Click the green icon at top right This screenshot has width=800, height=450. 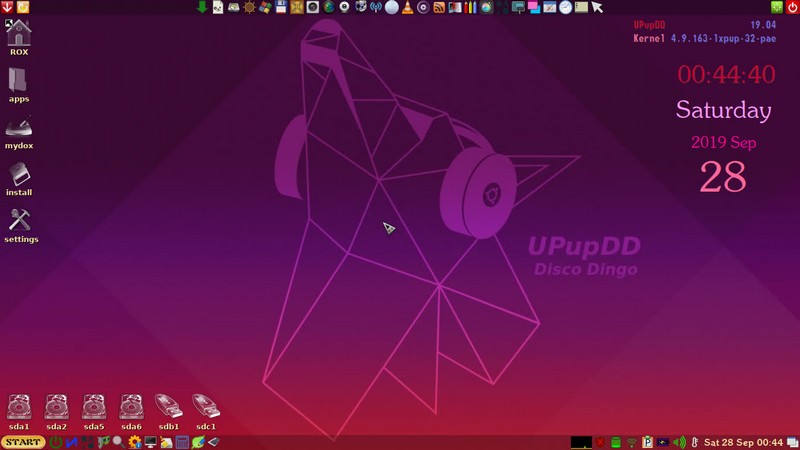(x=777, y=7)
